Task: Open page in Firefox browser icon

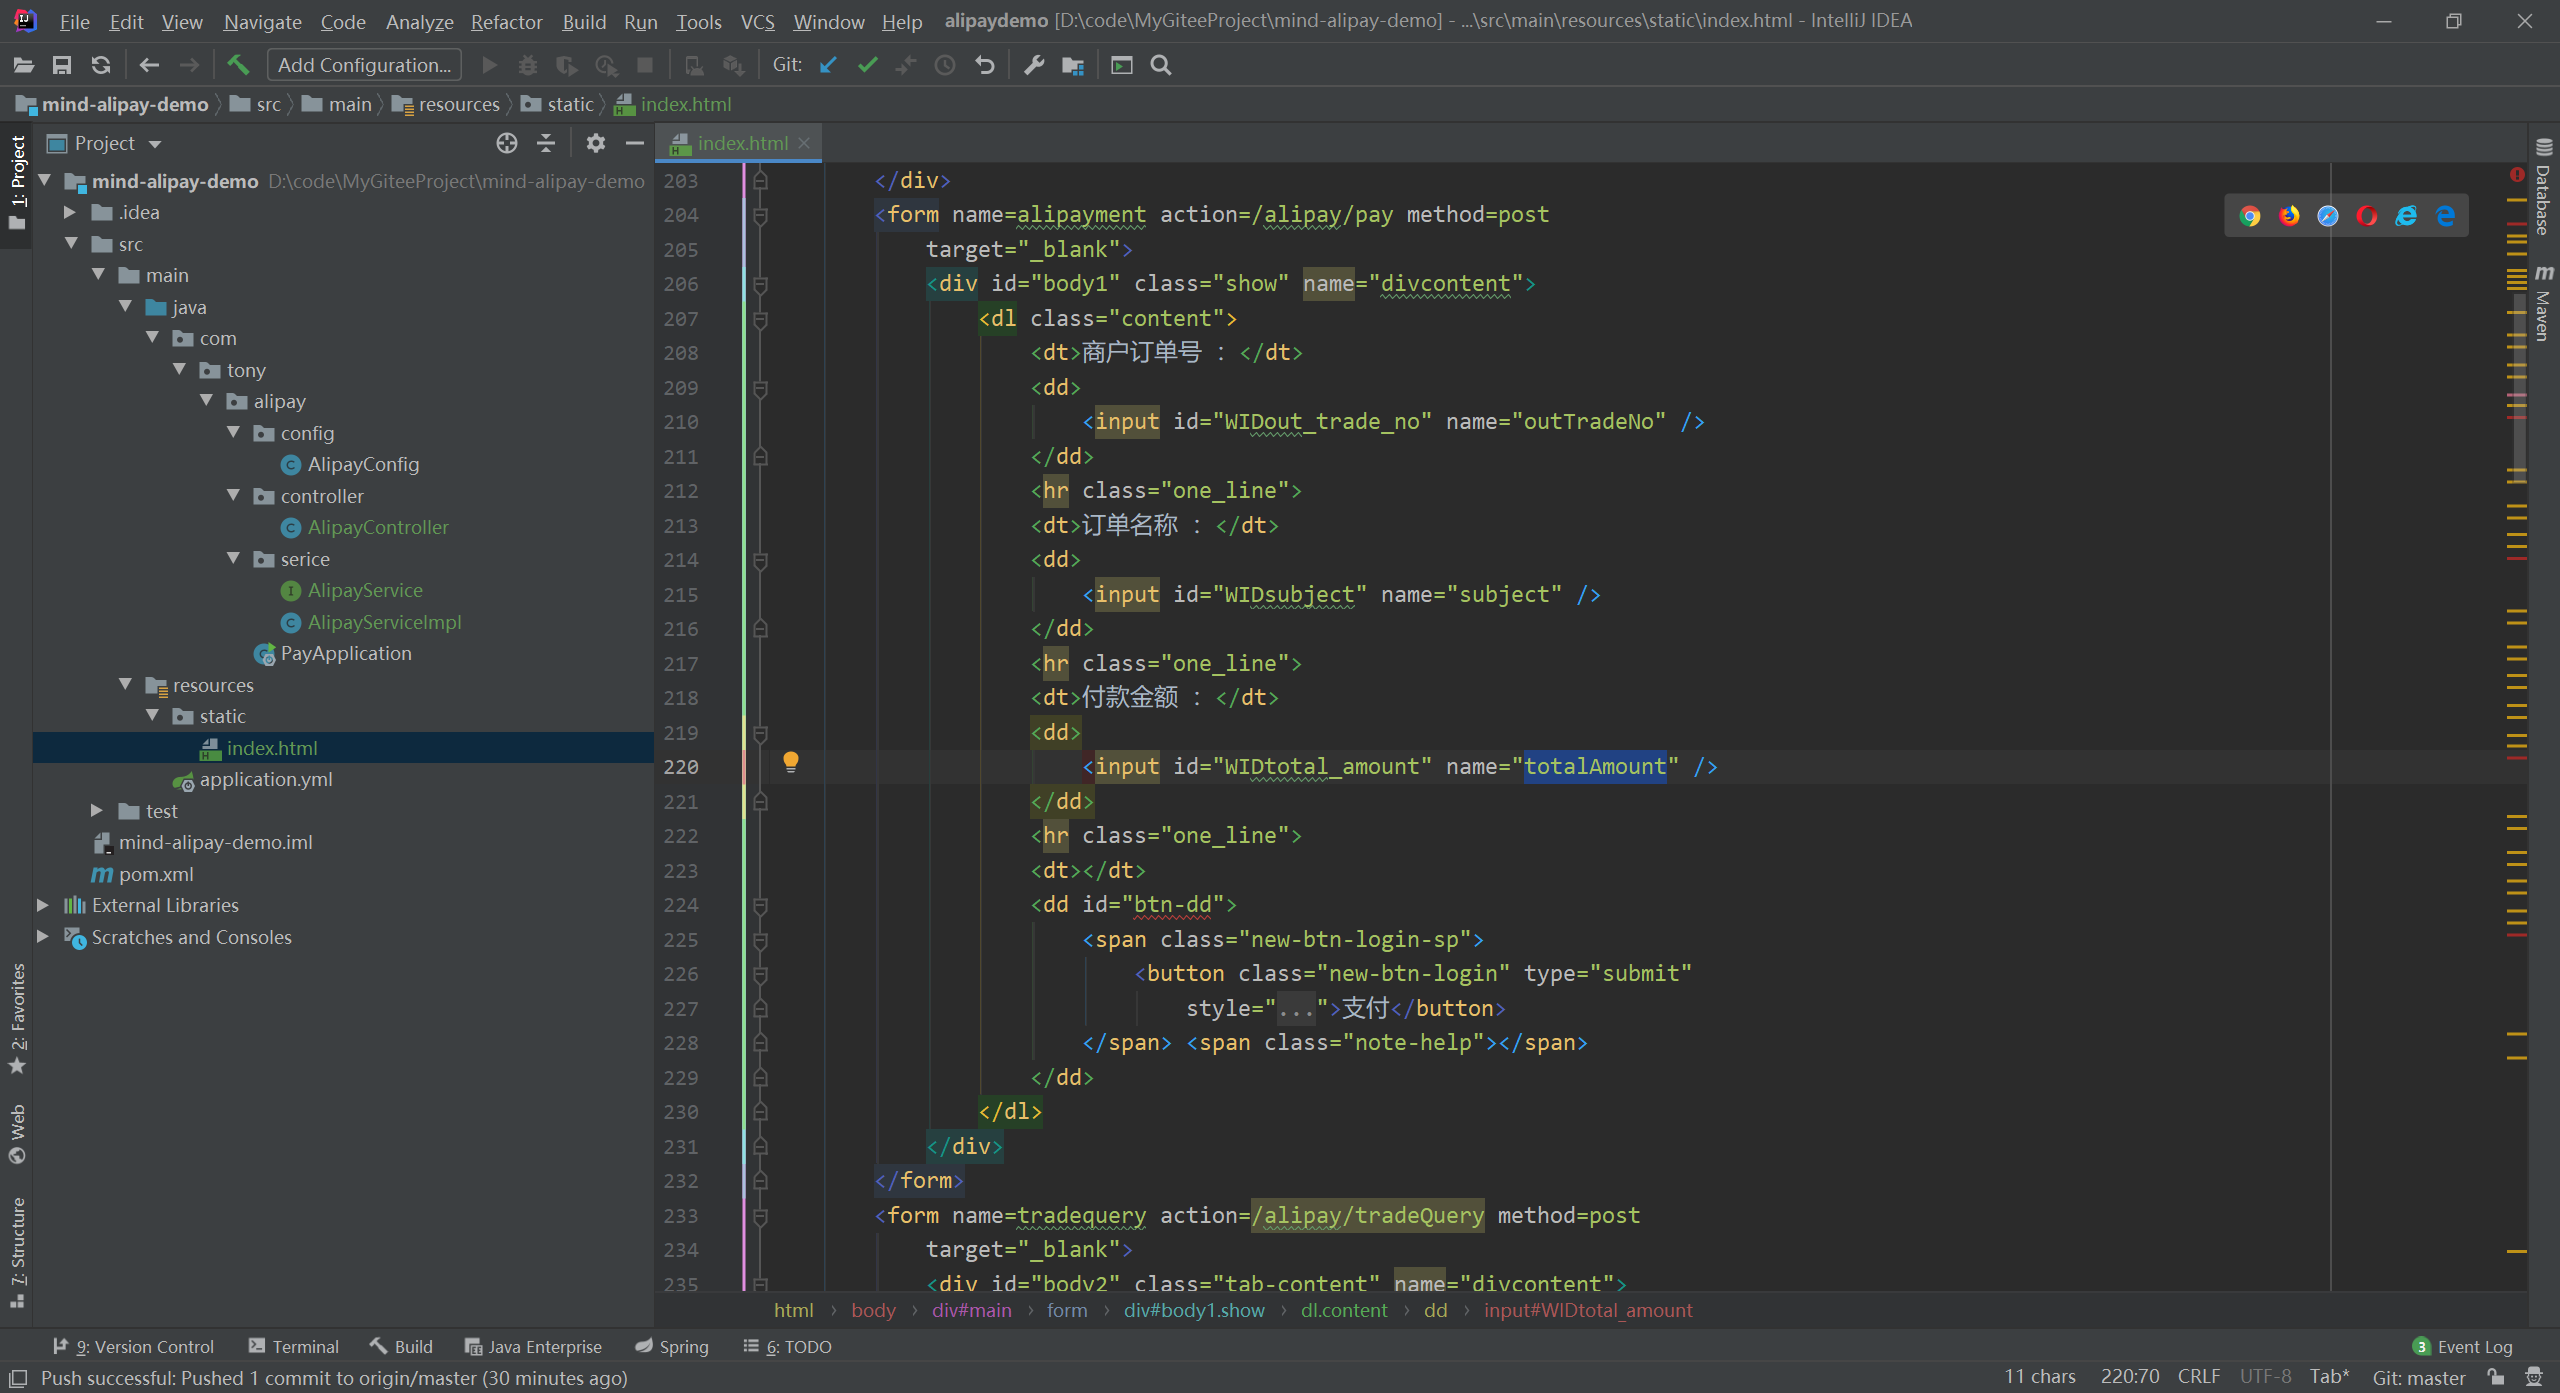Action: pyautogui.click(x=2289, y=216)
